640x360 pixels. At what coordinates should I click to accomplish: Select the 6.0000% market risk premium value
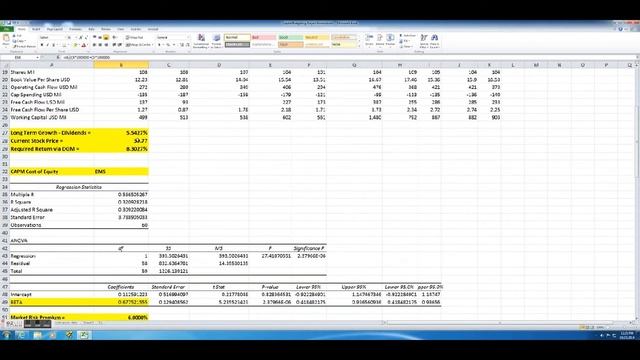(x=121, y=317)
